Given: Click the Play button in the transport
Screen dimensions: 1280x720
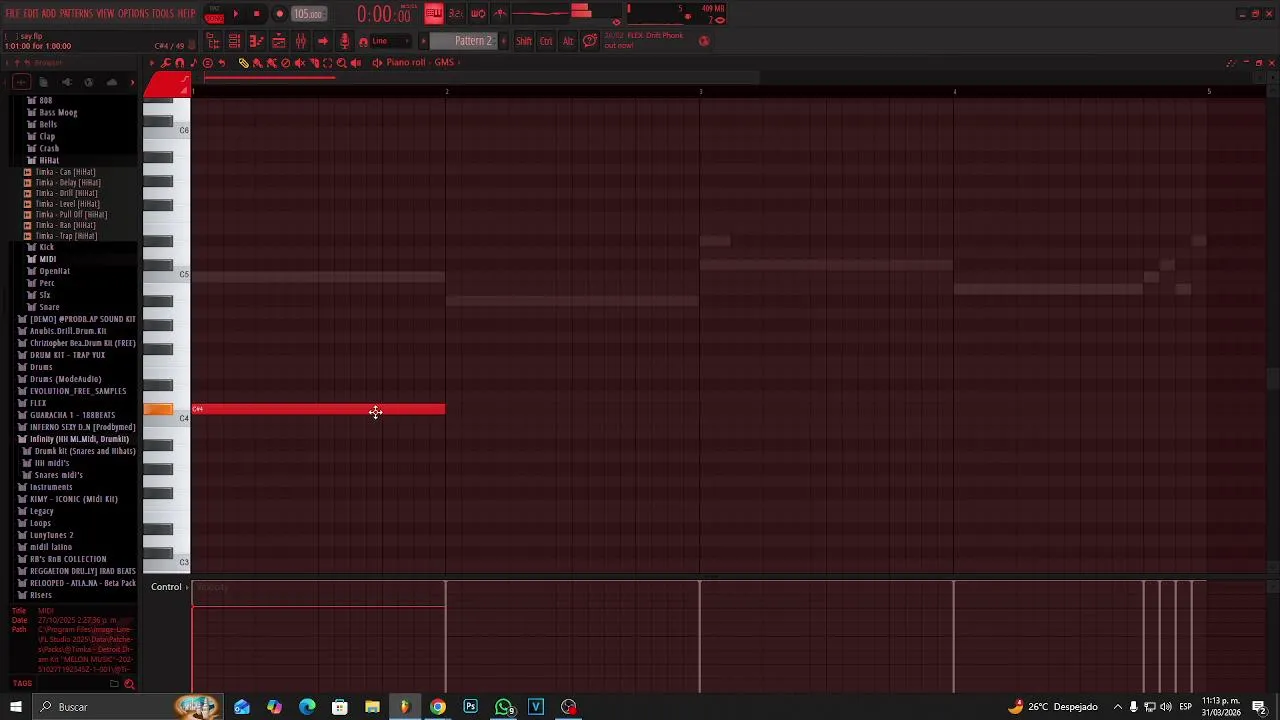Looking at the screenshot, I should [x=235, y=14].
